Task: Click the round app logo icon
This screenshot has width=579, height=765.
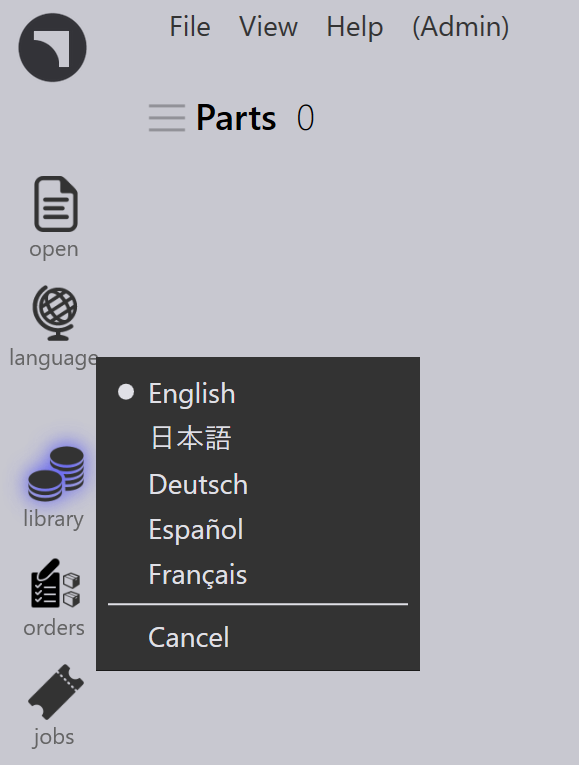Action: [x=53, y=47]
